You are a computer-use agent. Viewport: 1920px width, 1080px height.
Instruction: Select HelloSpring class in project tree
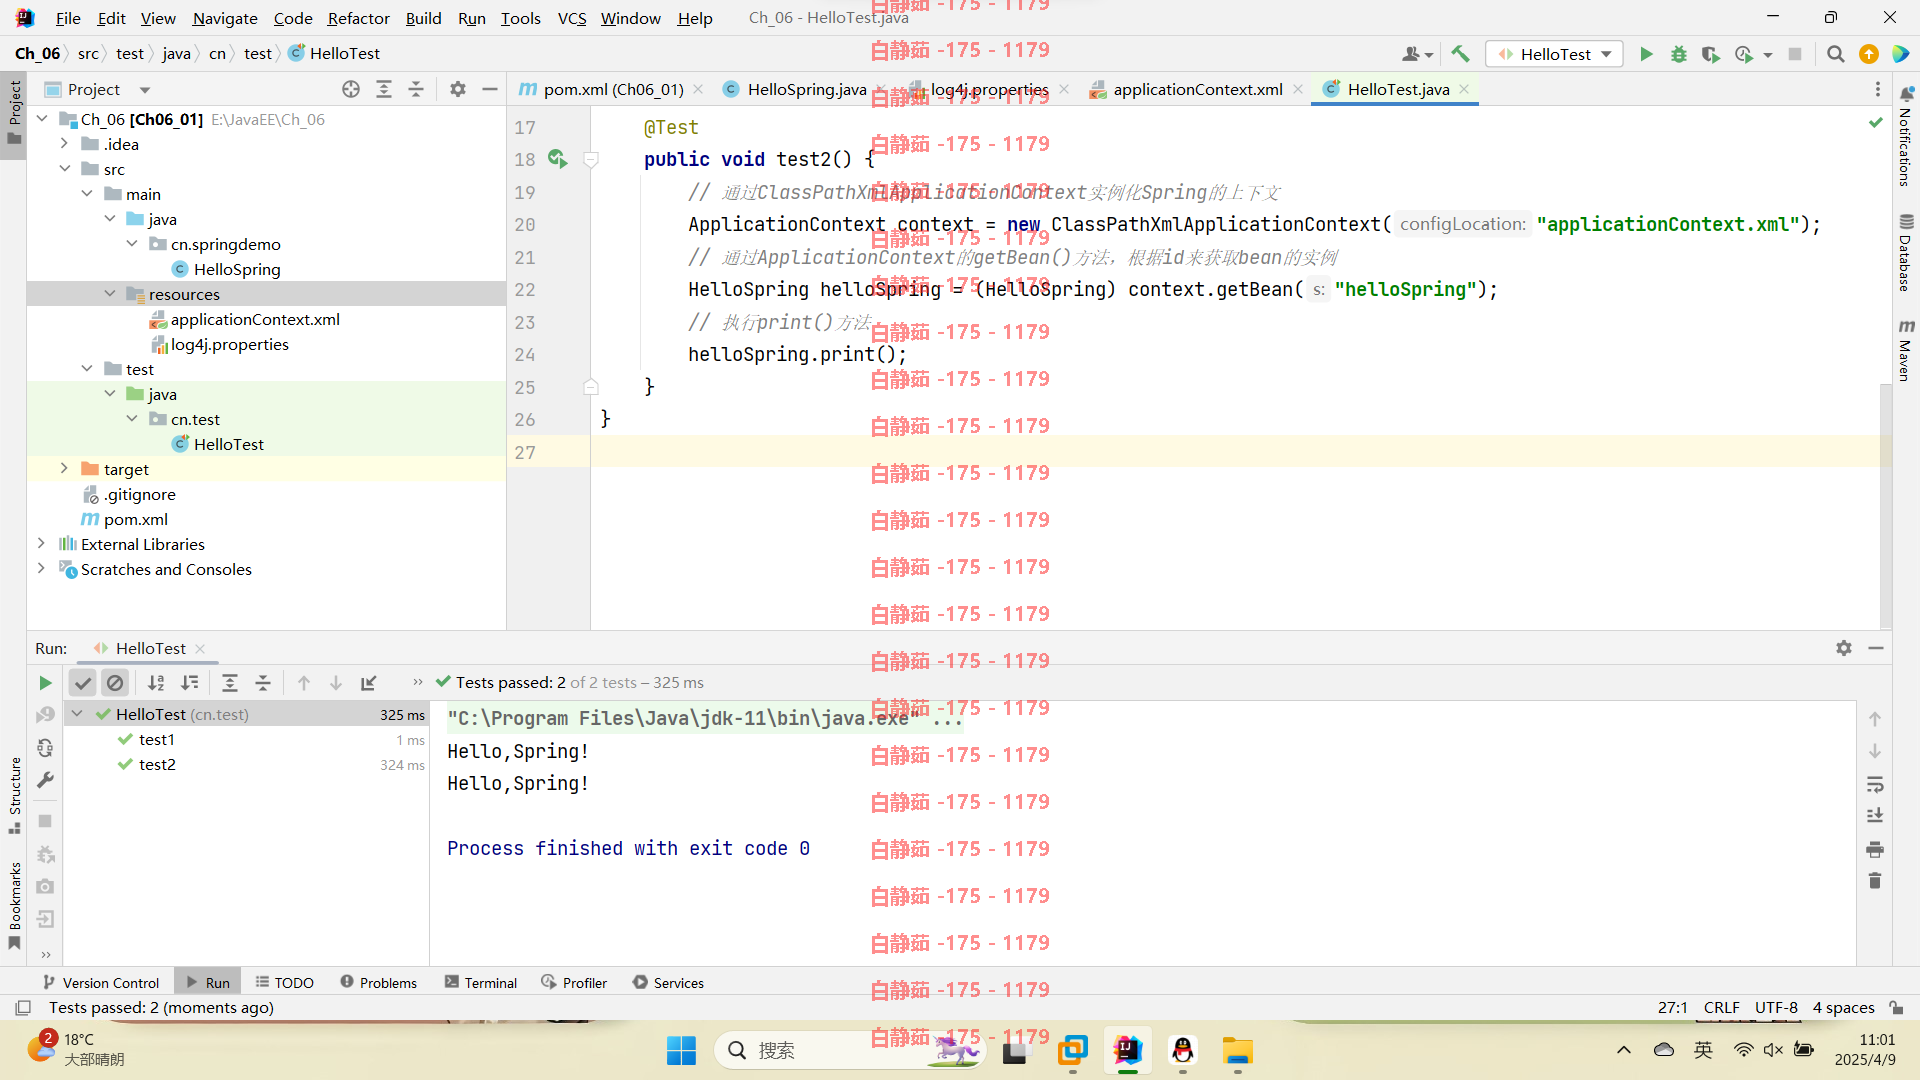tap(237, 269)
